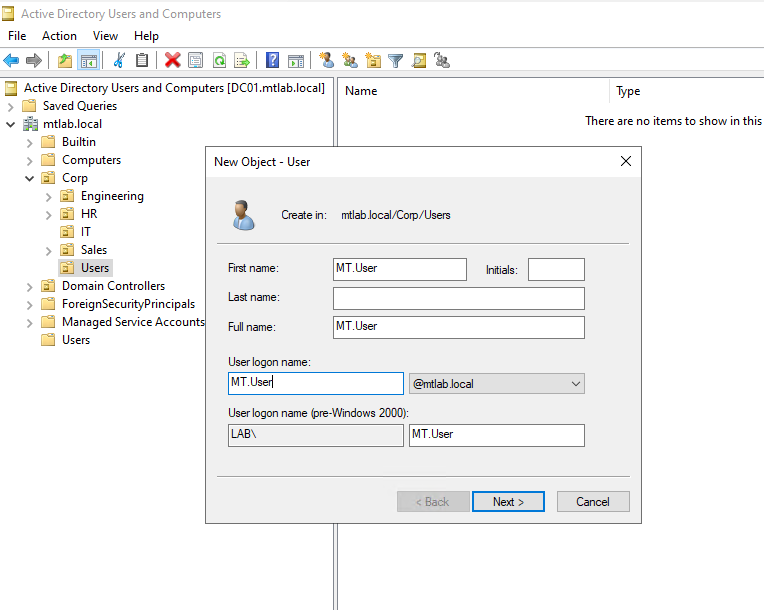Expand the Sales OU

point(49,250)
